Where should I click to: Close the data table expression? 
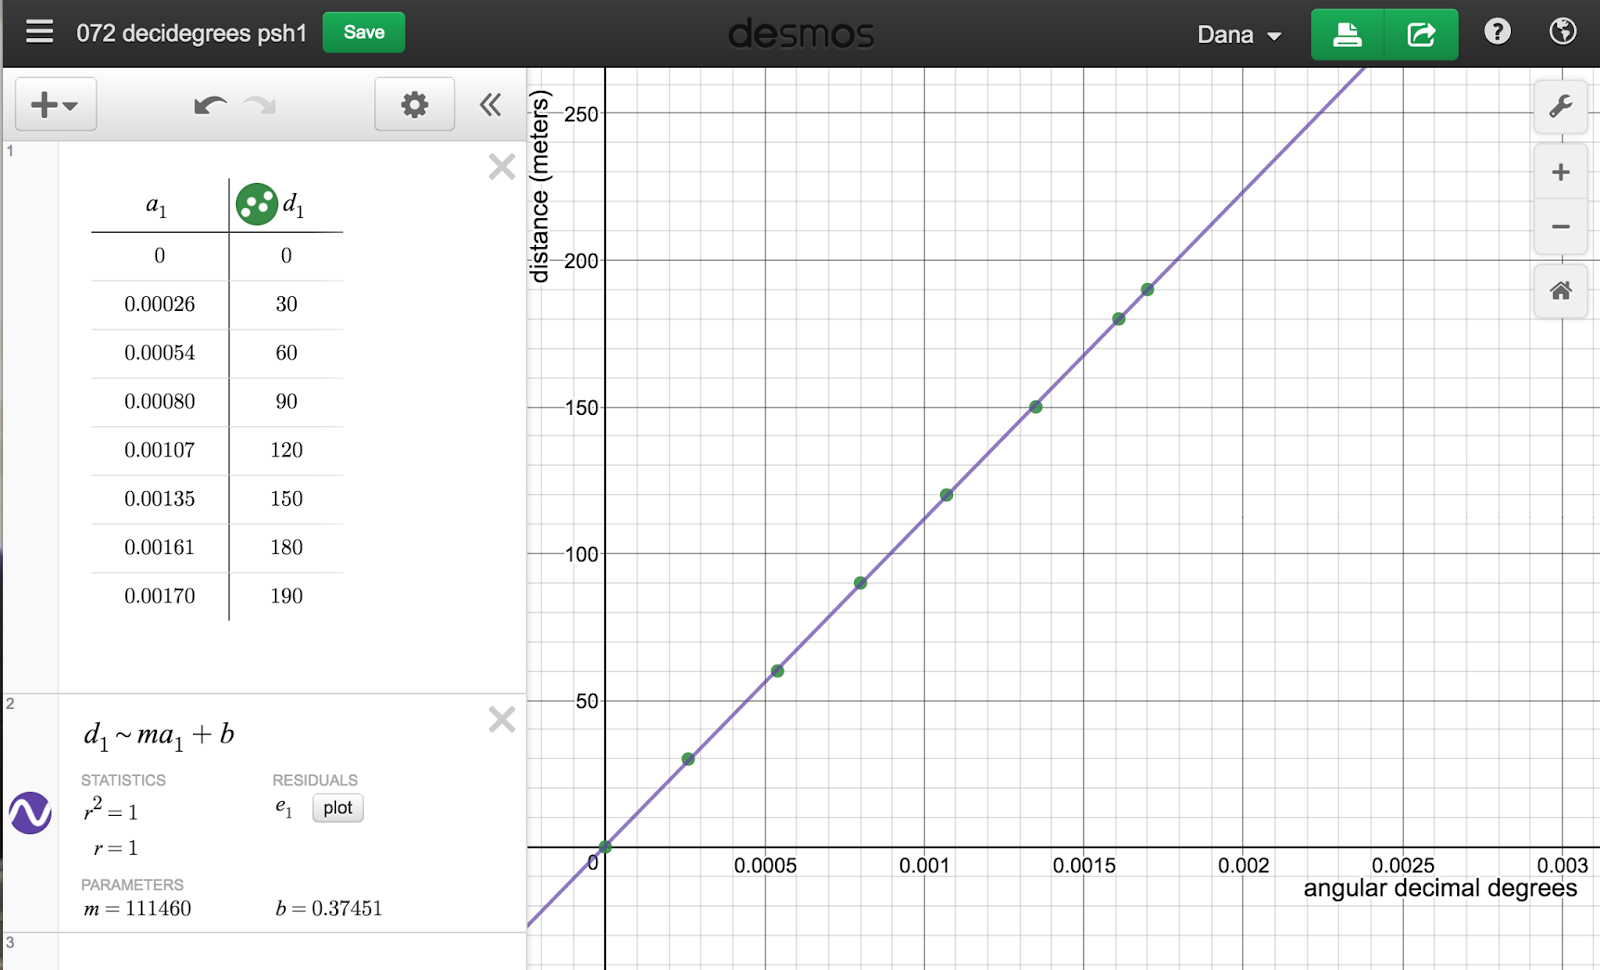click(501, 166)
